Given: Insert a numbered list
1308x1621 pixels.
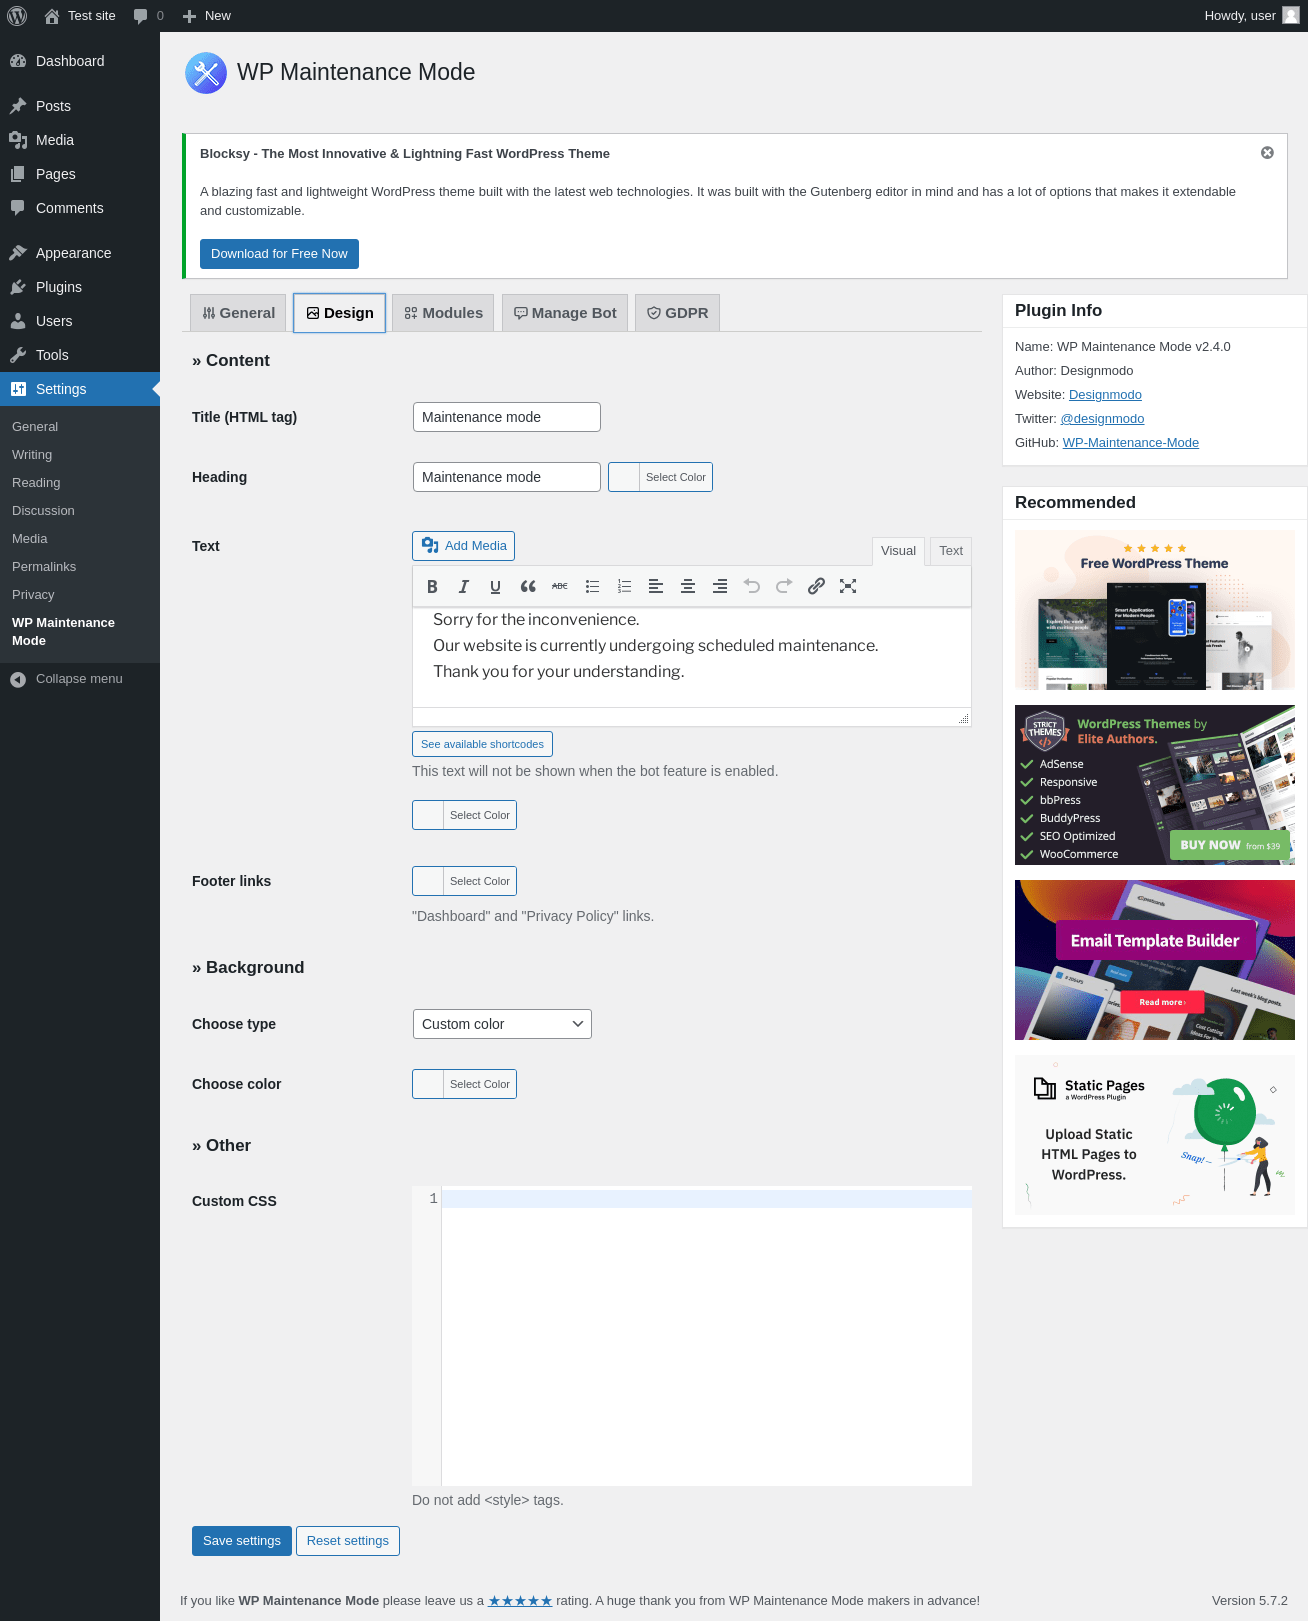Looking at the screenshot, I should point(624,587).
